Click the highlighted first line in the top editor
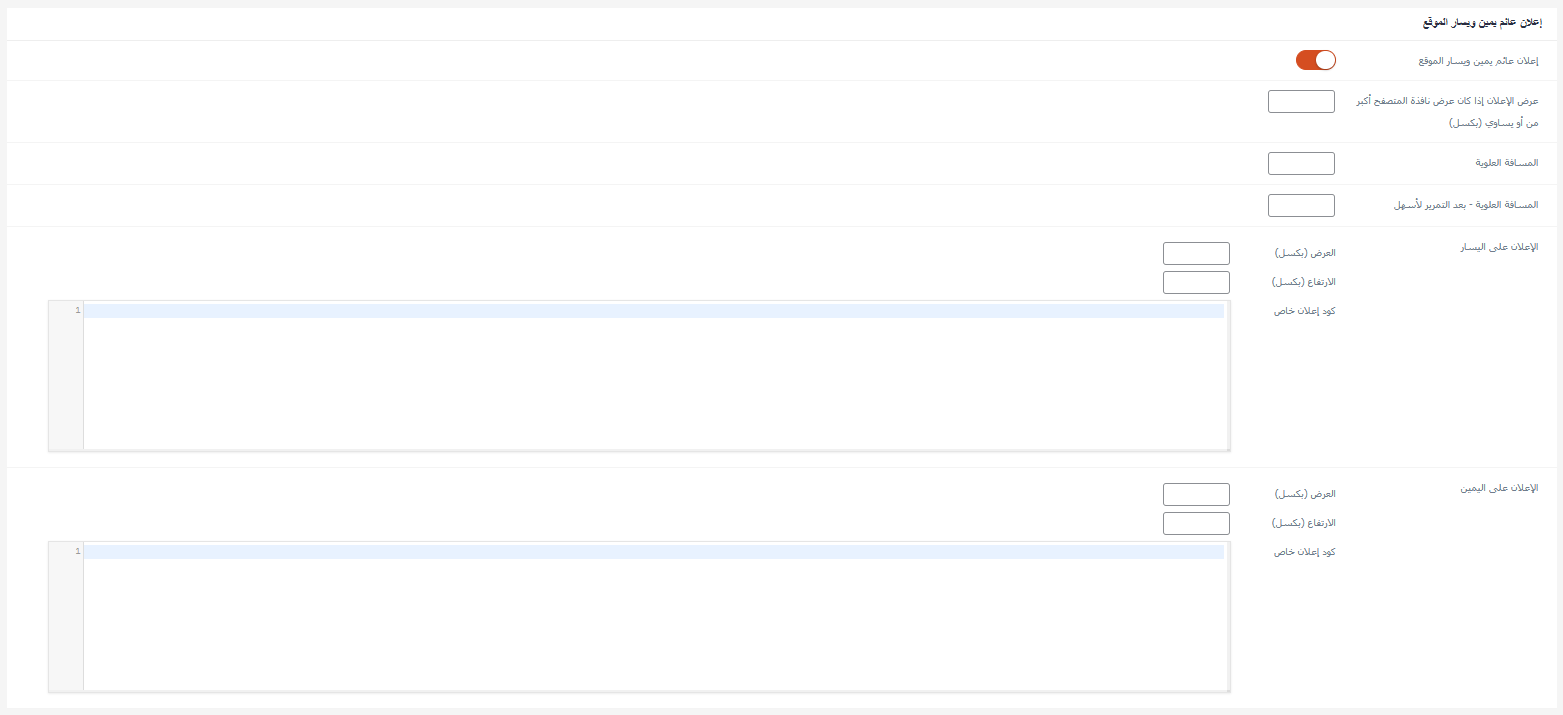The height and width of the screenshot is (715, 1563). coord(650,311)
